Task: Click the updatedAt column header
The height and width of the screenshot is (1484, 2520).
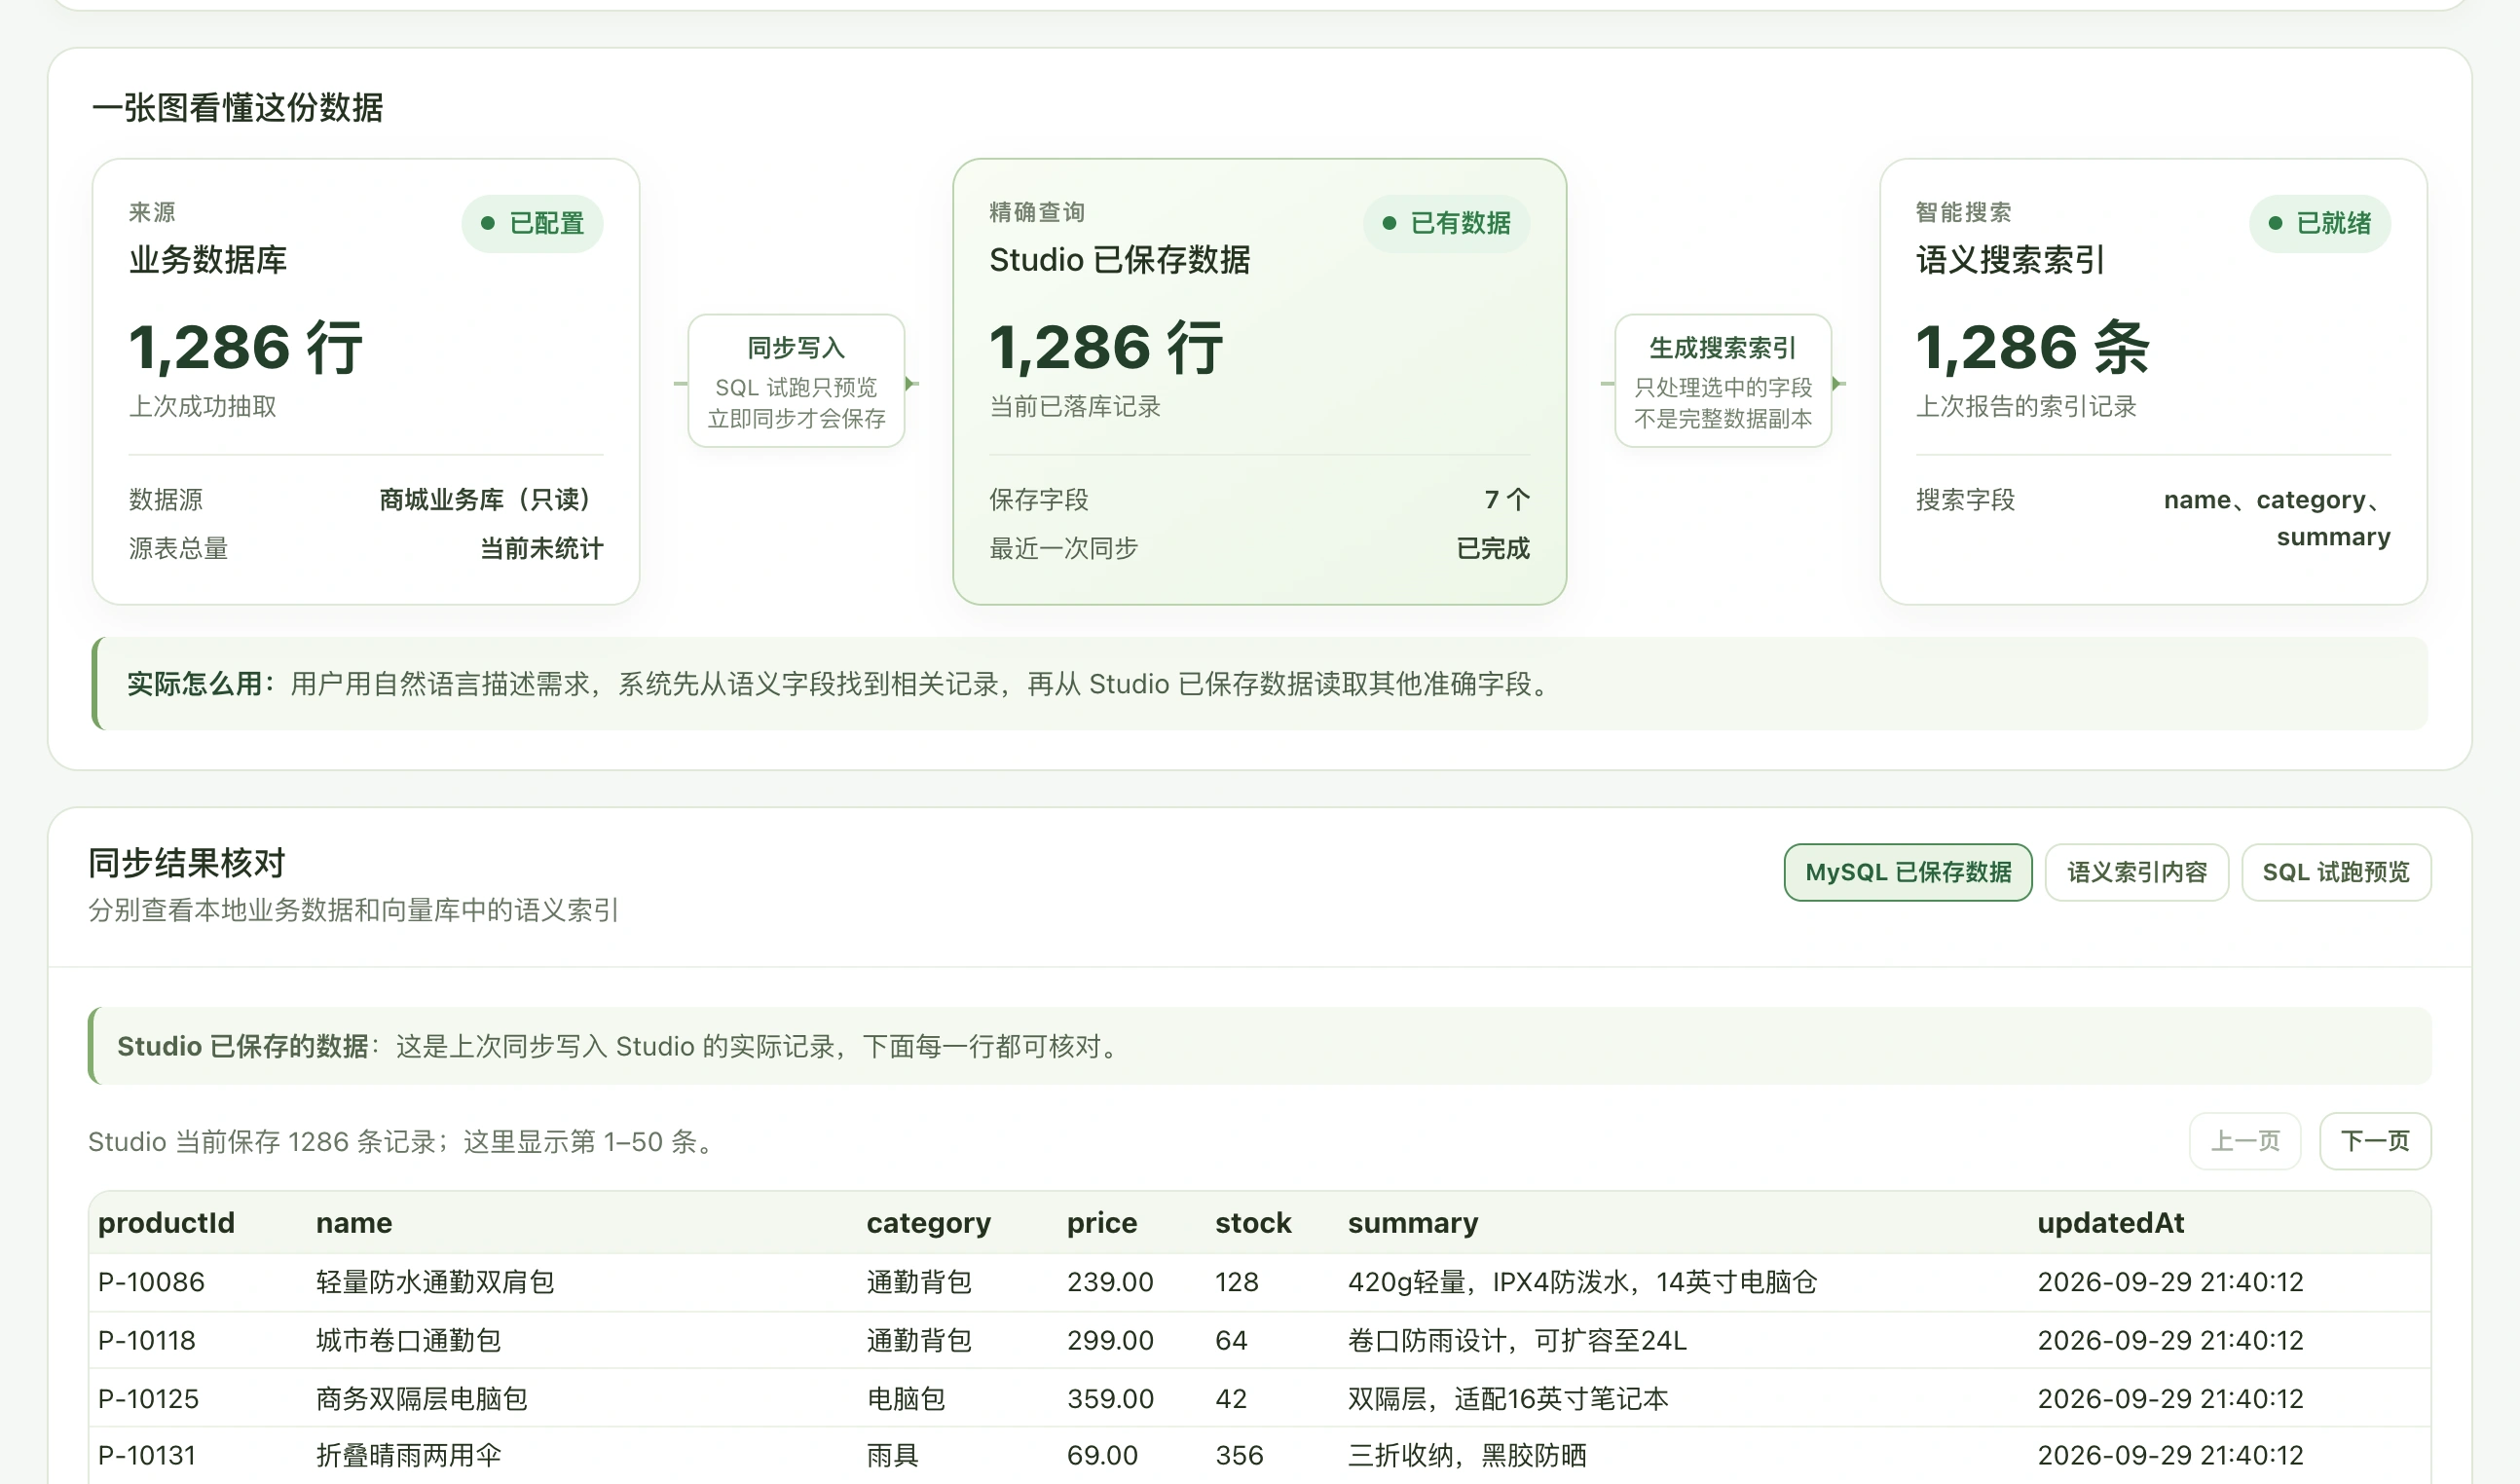Action: [x=2110, y=1222]
